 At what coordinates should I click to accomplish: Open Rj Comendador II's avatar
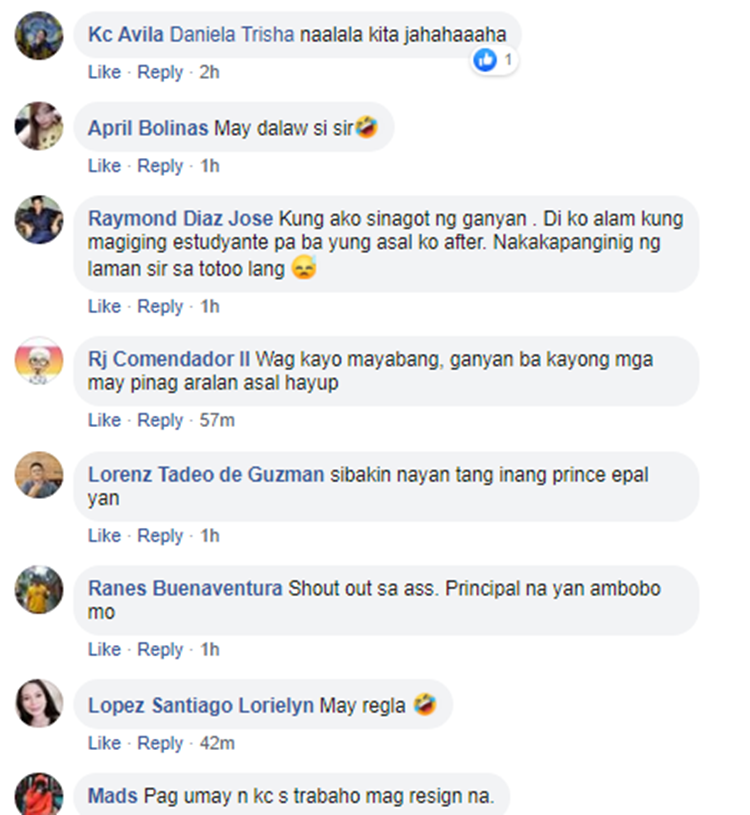click(x=39, y=361)
